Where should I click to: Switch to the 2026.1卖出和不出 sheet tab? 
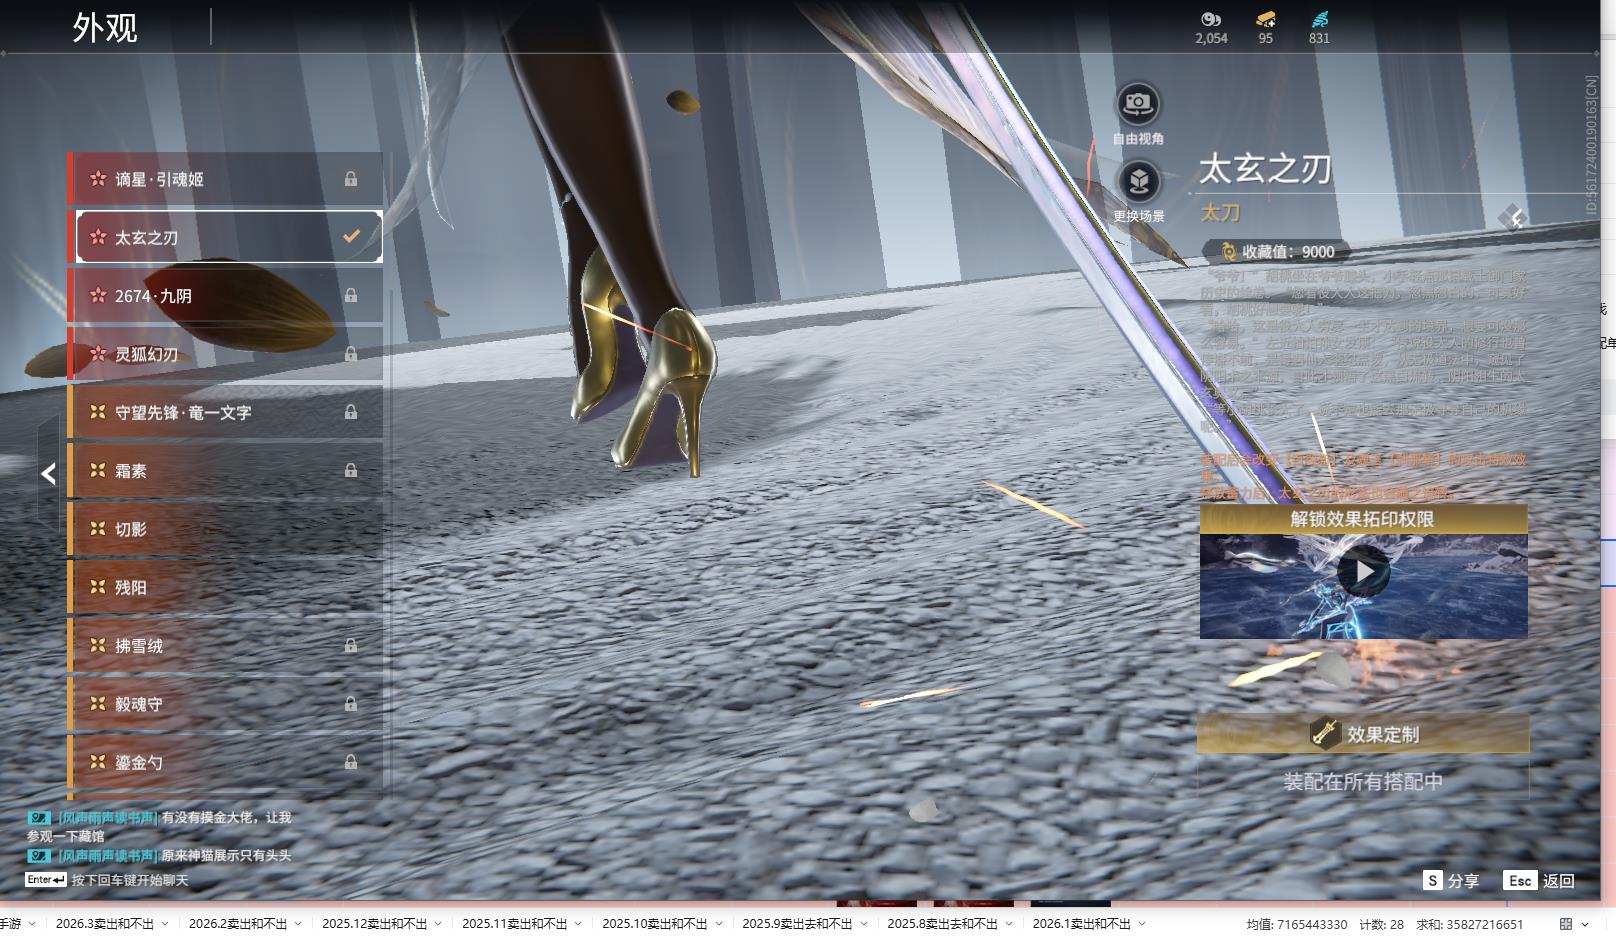[1081, 924]
